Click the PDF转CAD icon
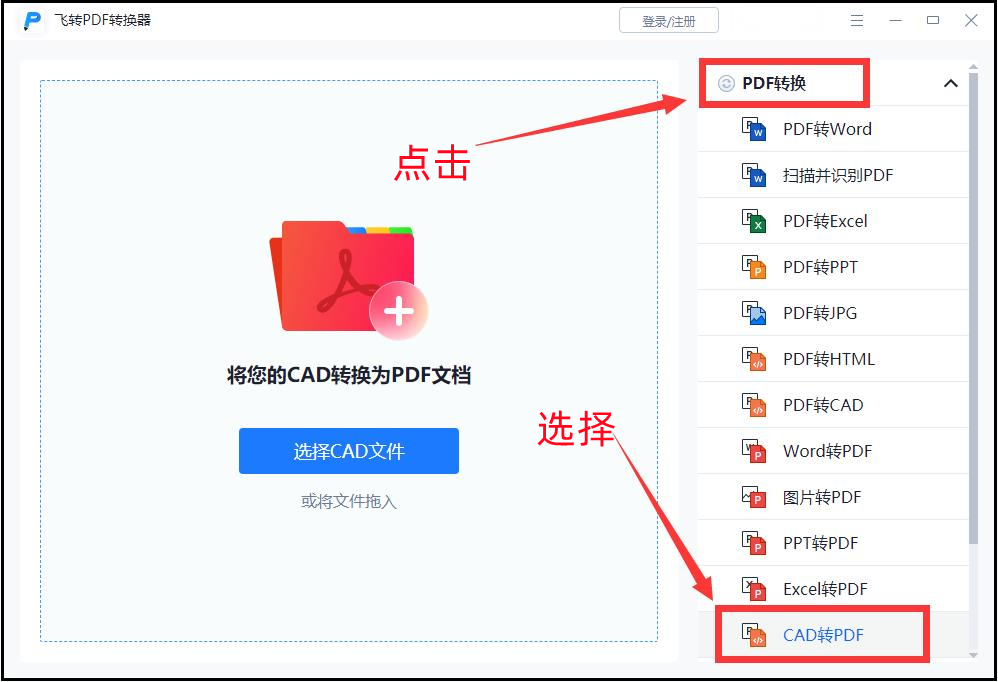Image resolution: width=998 pixels, height=682 pixels. [754, 405]
